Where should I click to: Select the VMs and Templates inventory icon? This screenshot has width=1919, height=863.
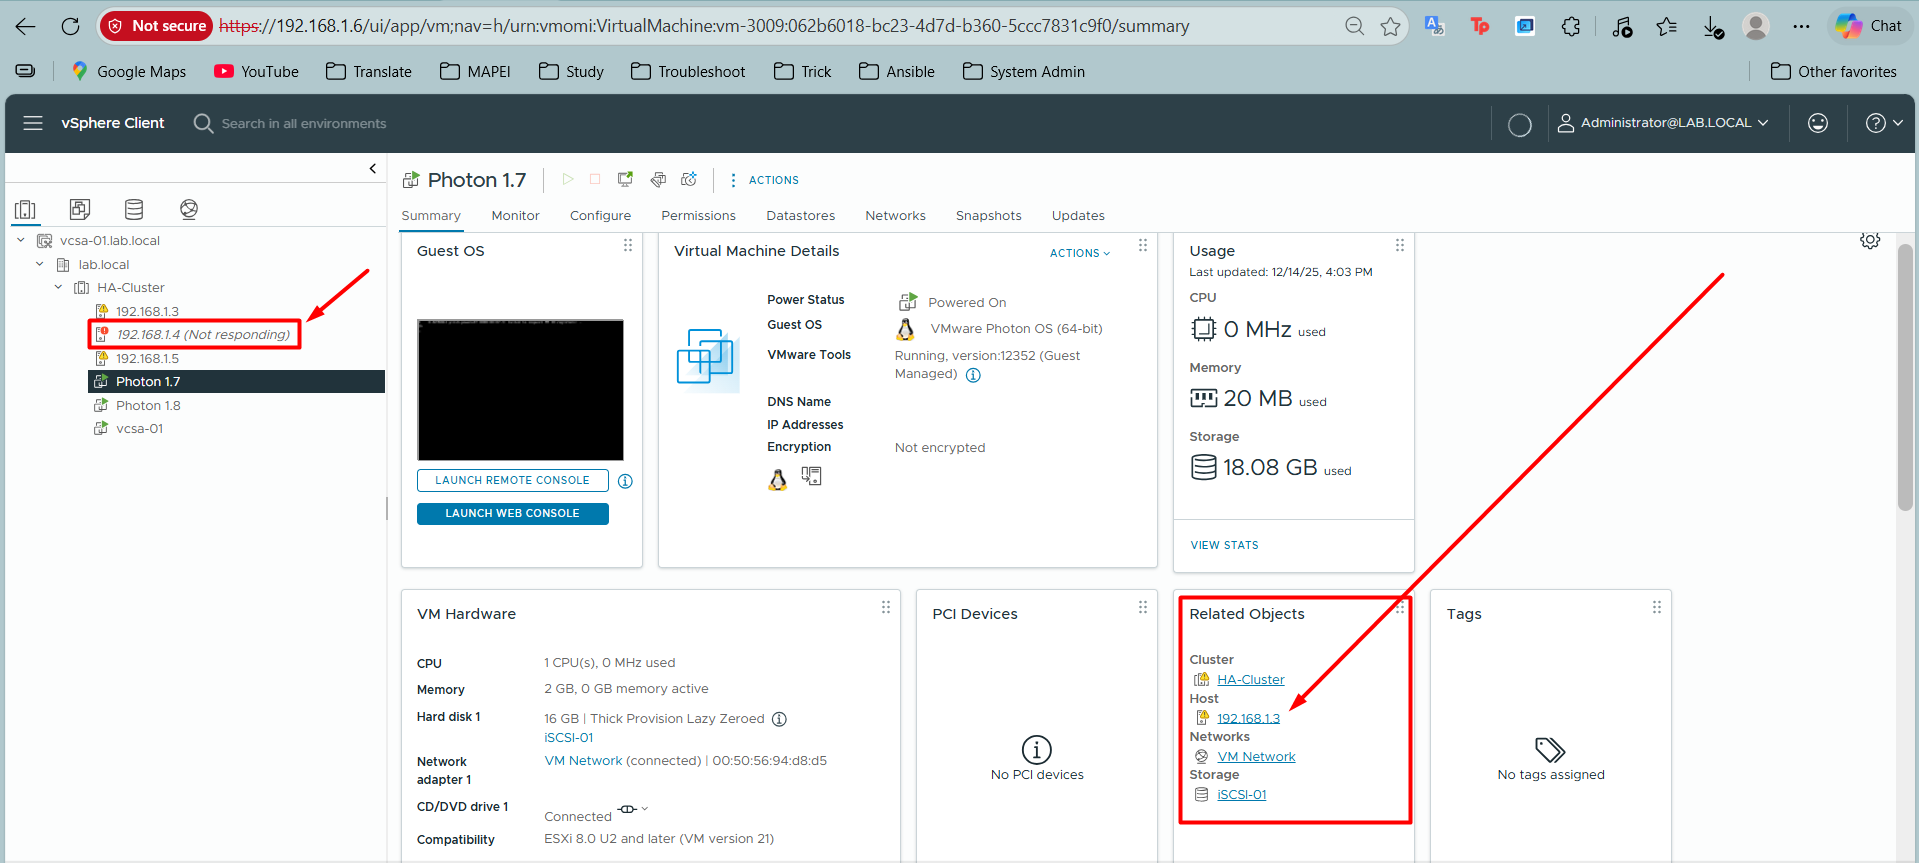coord(80,209)
